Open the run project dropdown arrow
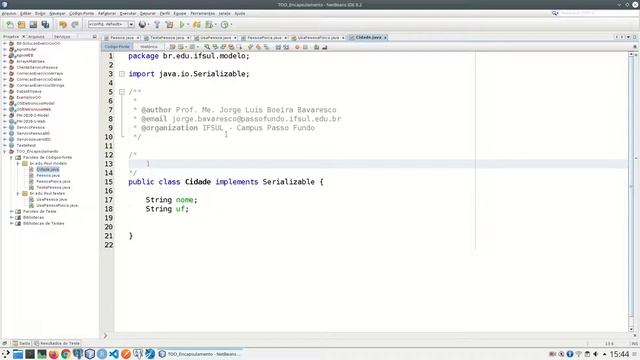The image size is (640, 360). tap(188, 24)
